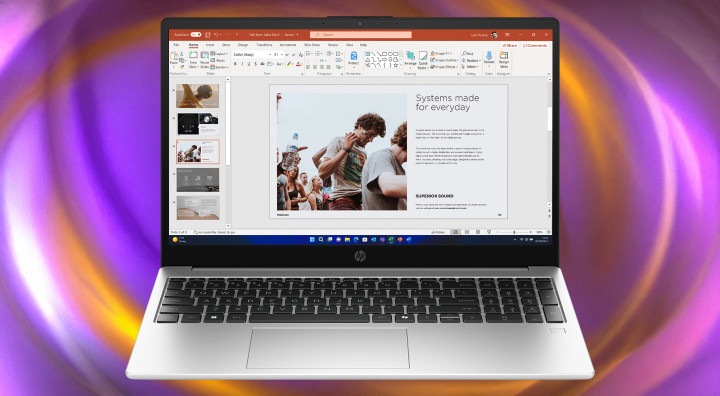Select the gray fourth slide thumbnail

198,180
